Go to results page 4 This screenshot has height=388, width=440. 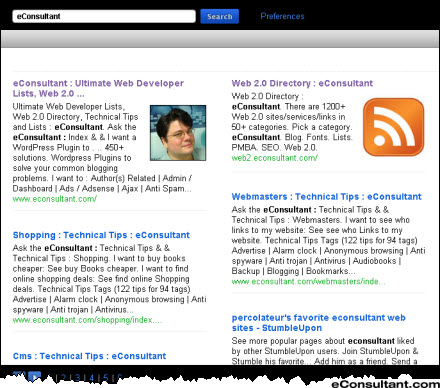click(x=92, y=378)
